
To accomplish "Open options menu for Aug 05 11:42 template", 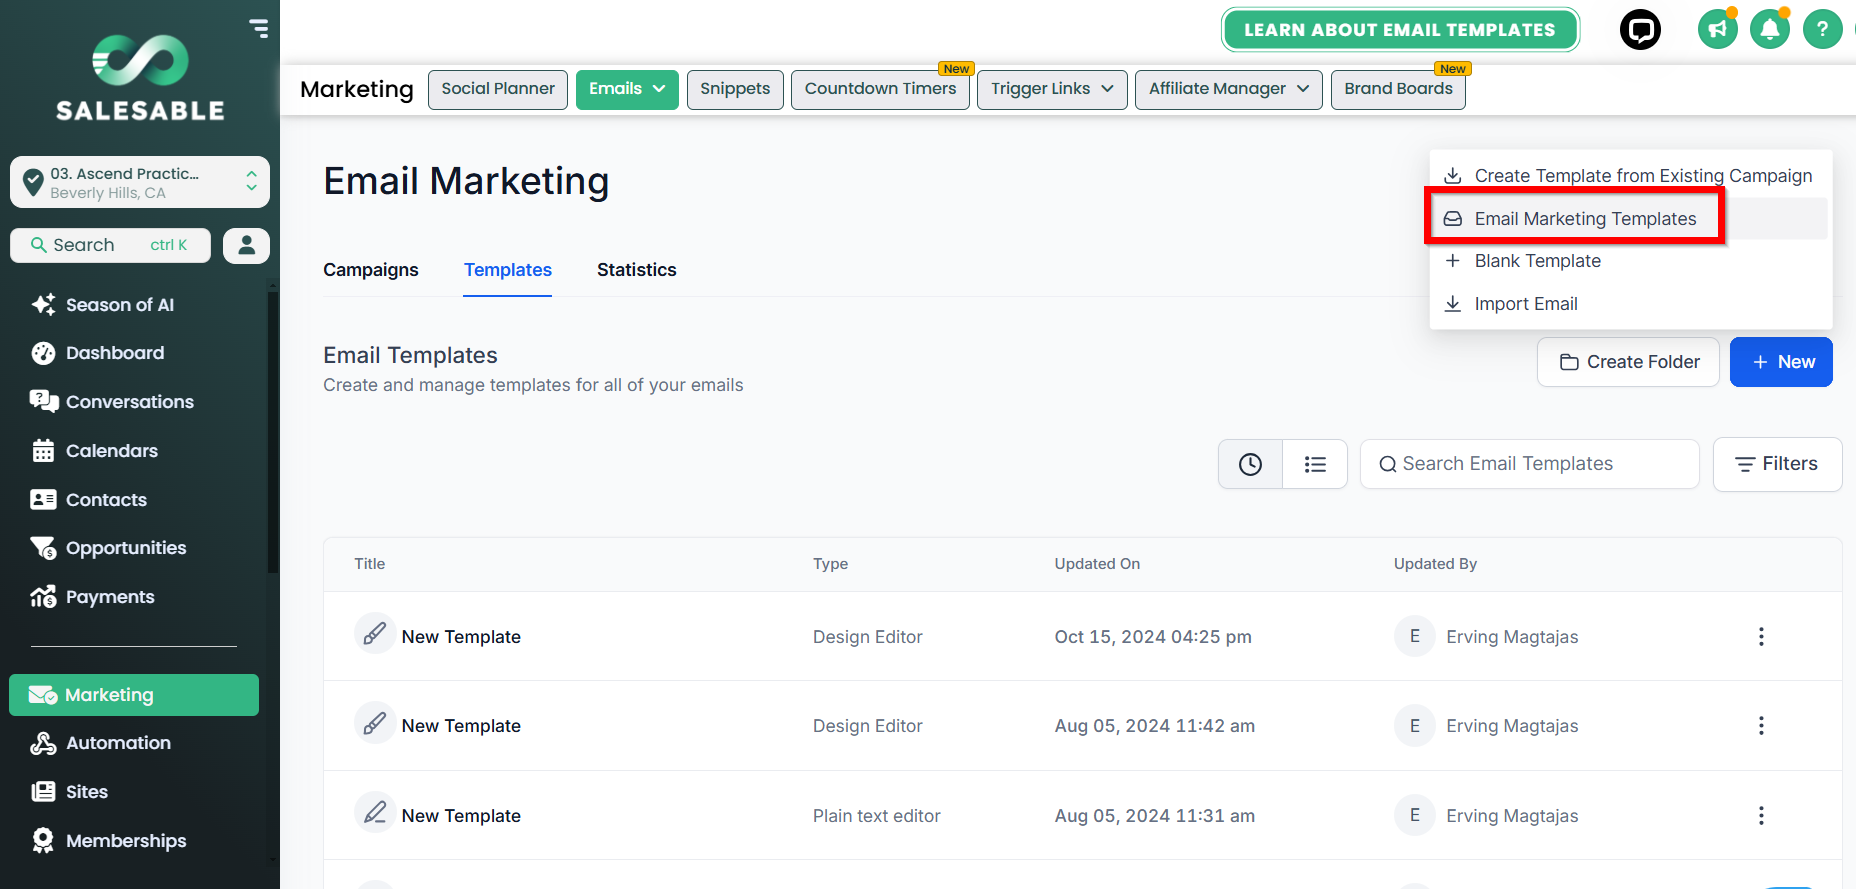I will [1761, 725].
